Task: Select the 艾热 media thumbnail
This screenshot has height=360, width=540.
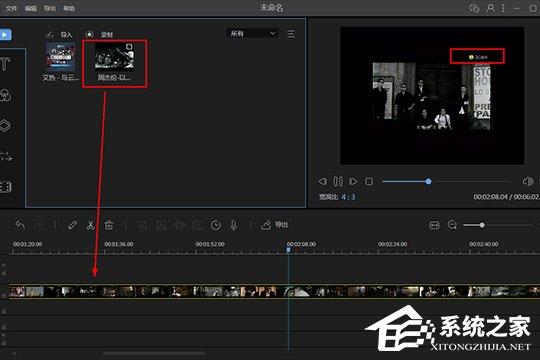Action: click(x=61, y=57)
